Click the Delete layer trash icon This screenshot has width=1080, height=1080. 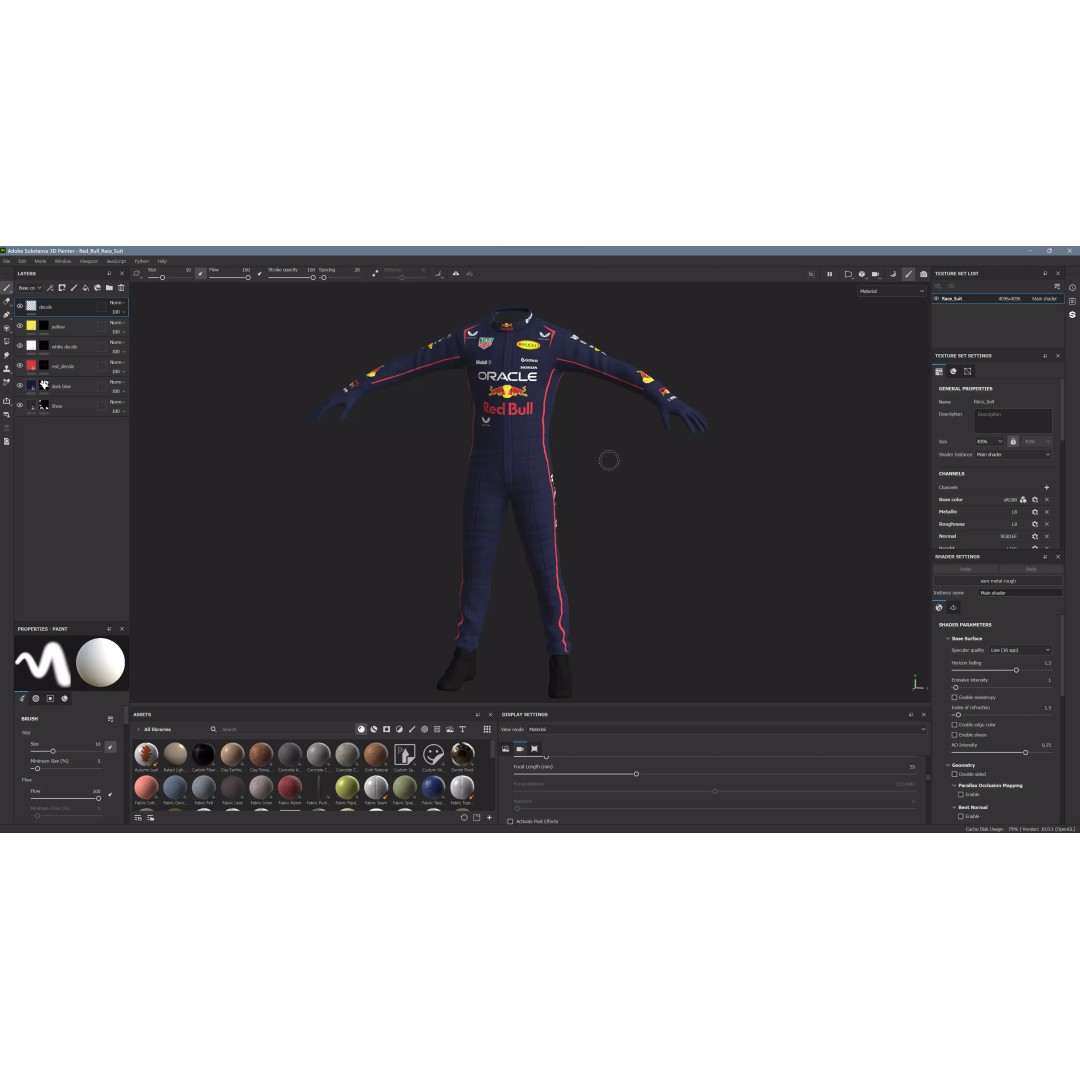pyautogui.click(x=121, y=288)
